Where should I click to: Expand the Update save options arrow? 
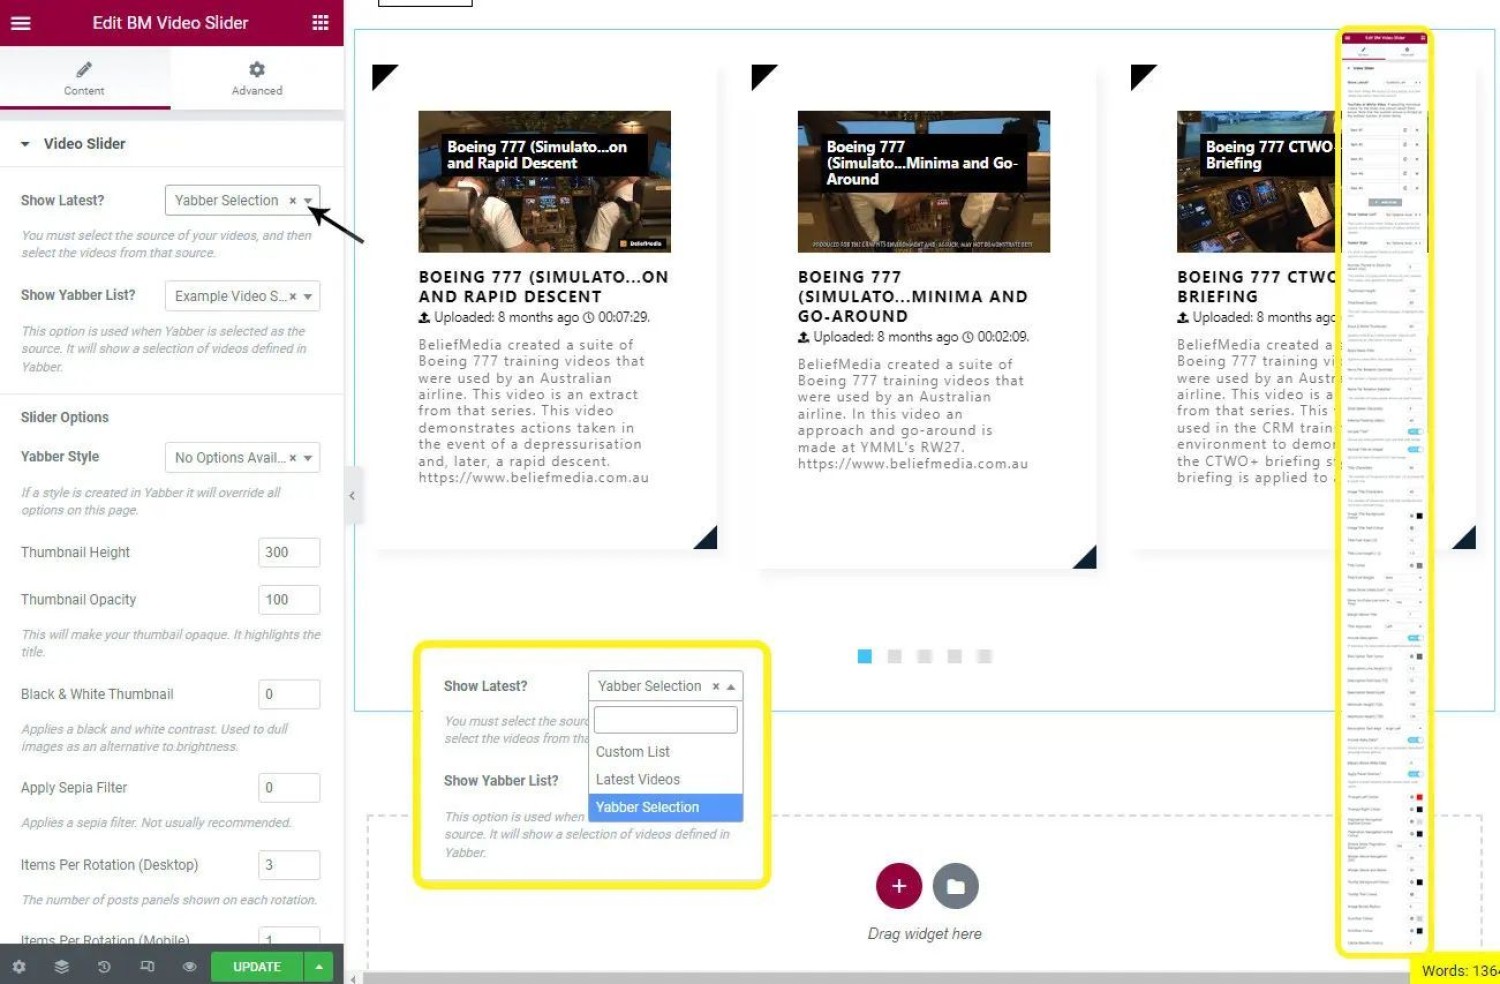point(319,967)
